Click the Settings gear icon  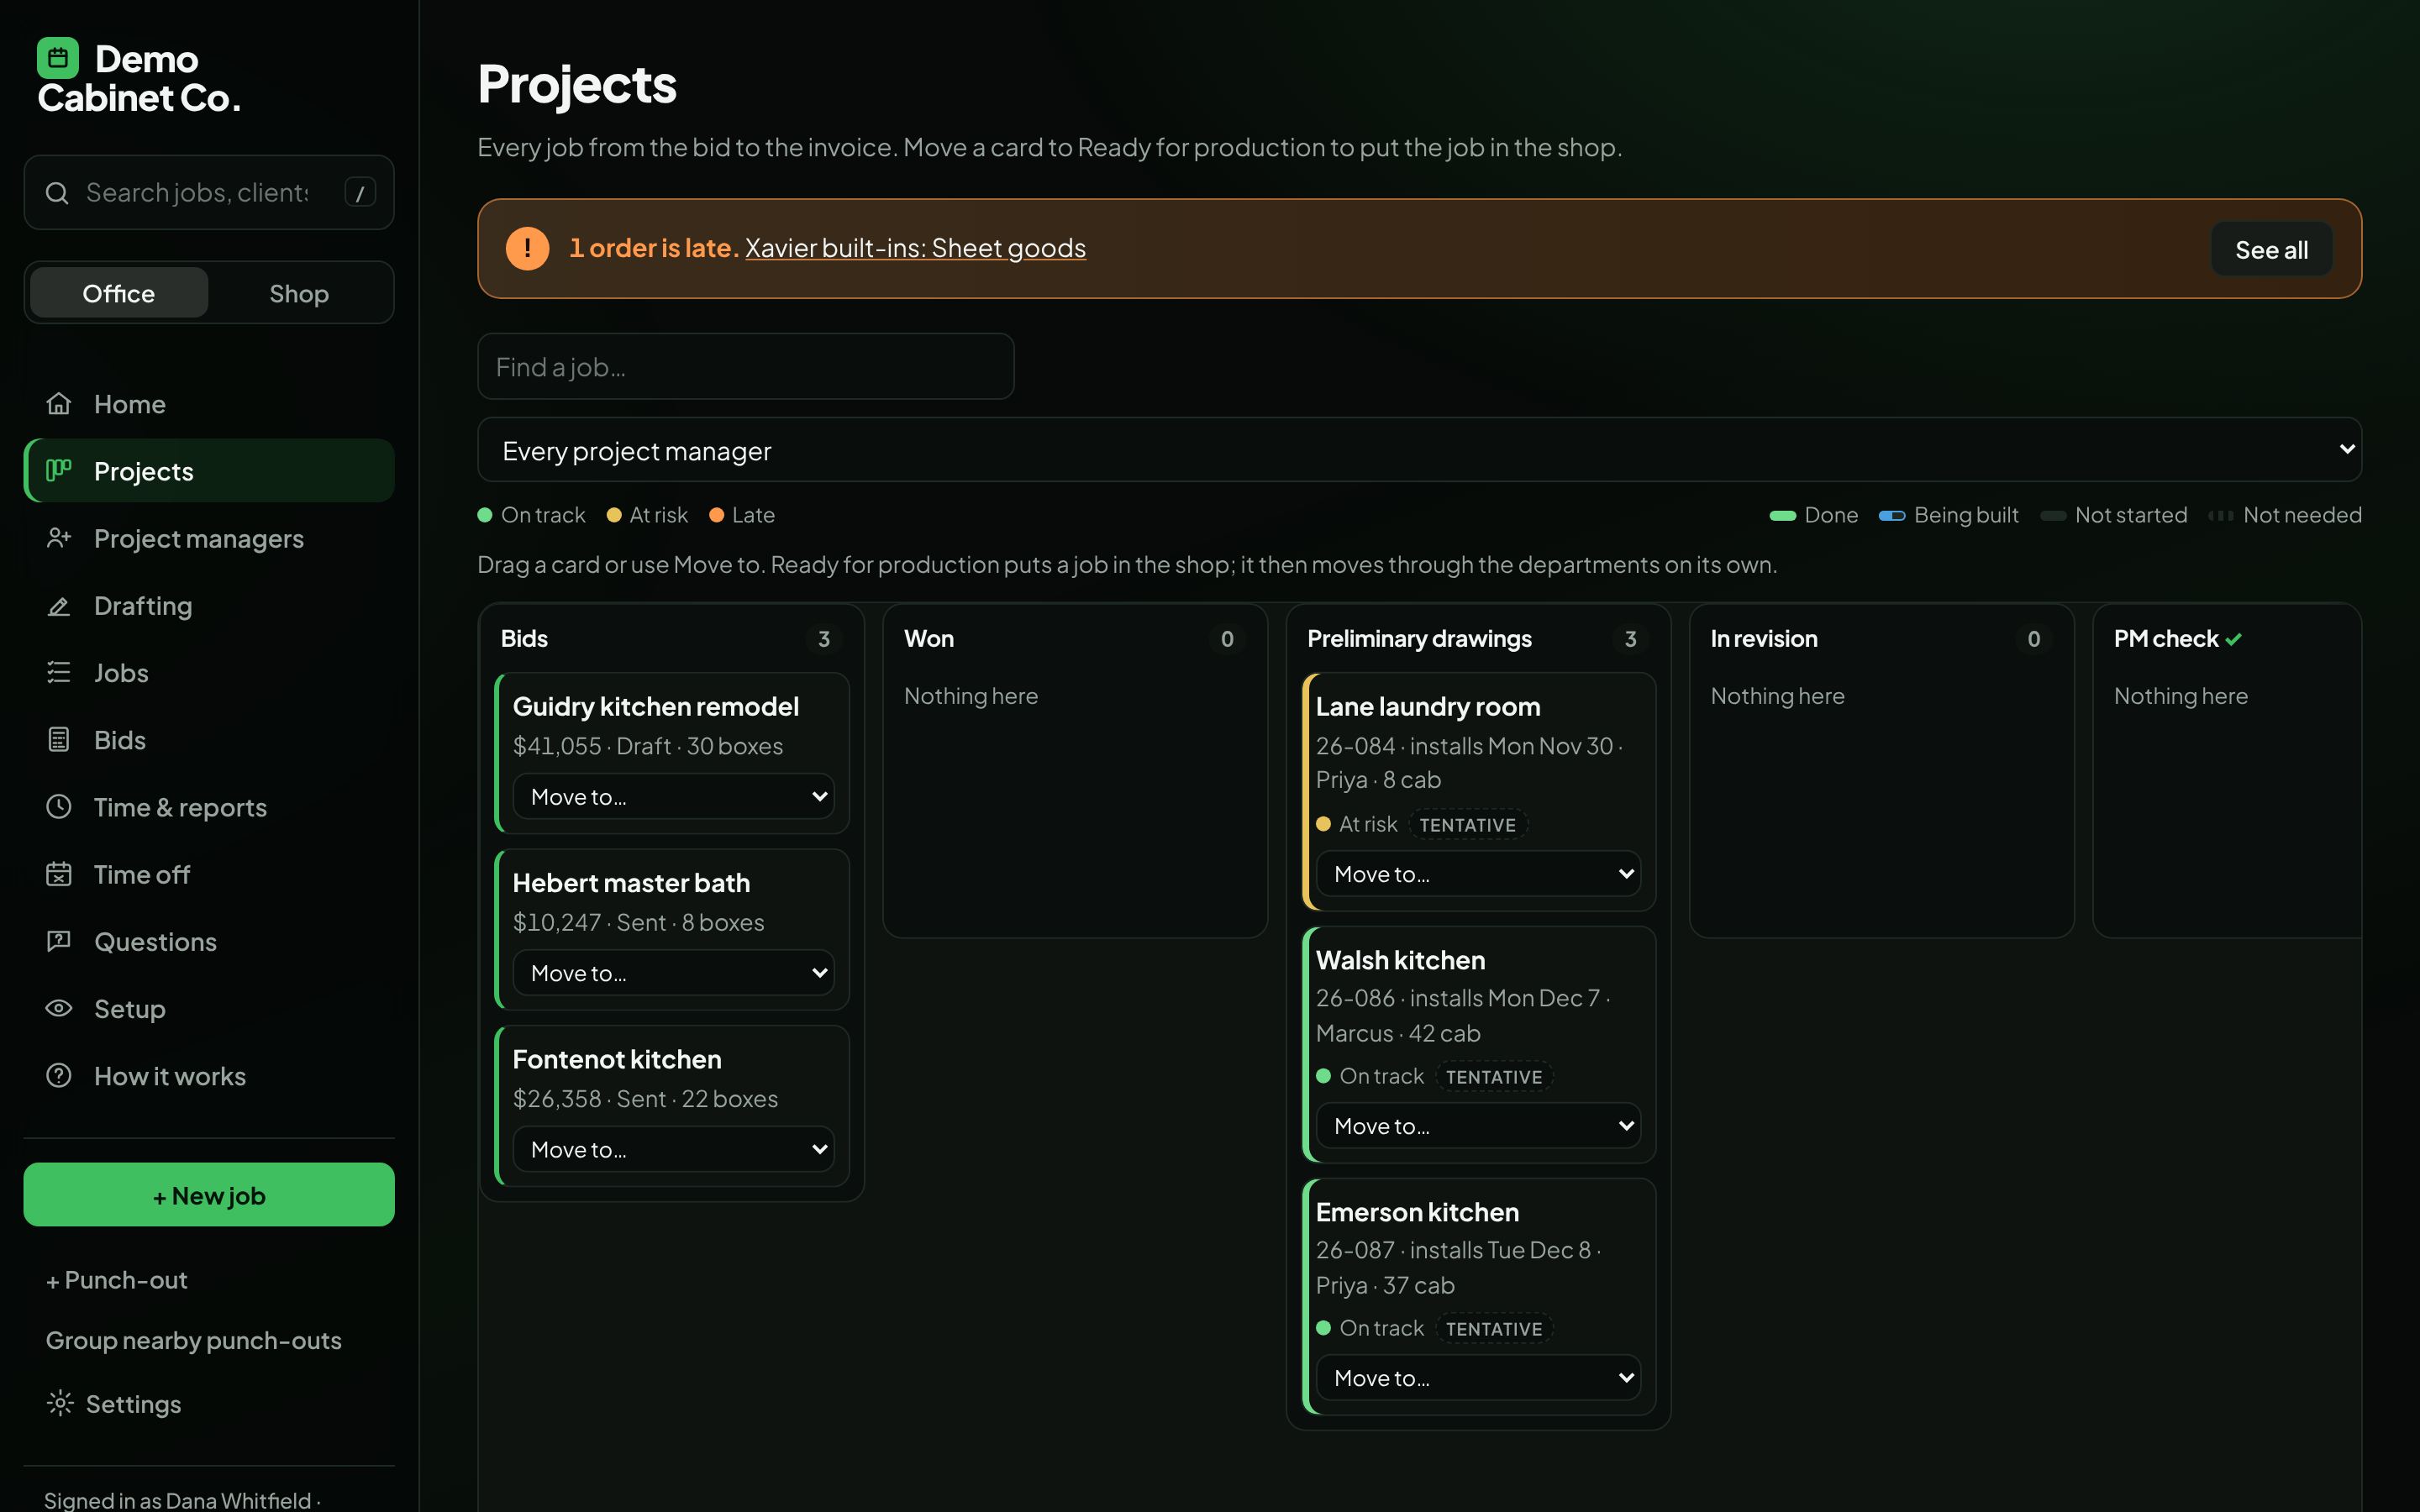pyautogui.click(x=60, y=1404)
